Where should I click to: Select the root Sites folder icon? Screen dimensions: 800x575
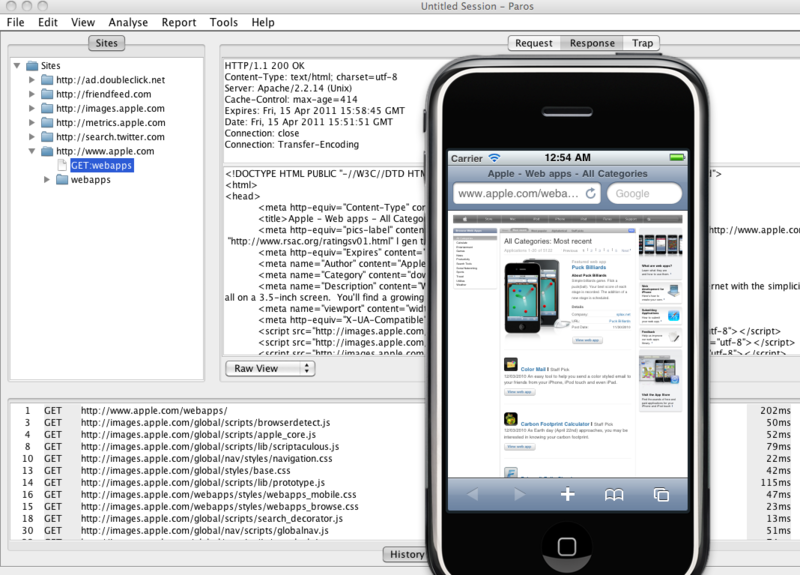(32, 66)
